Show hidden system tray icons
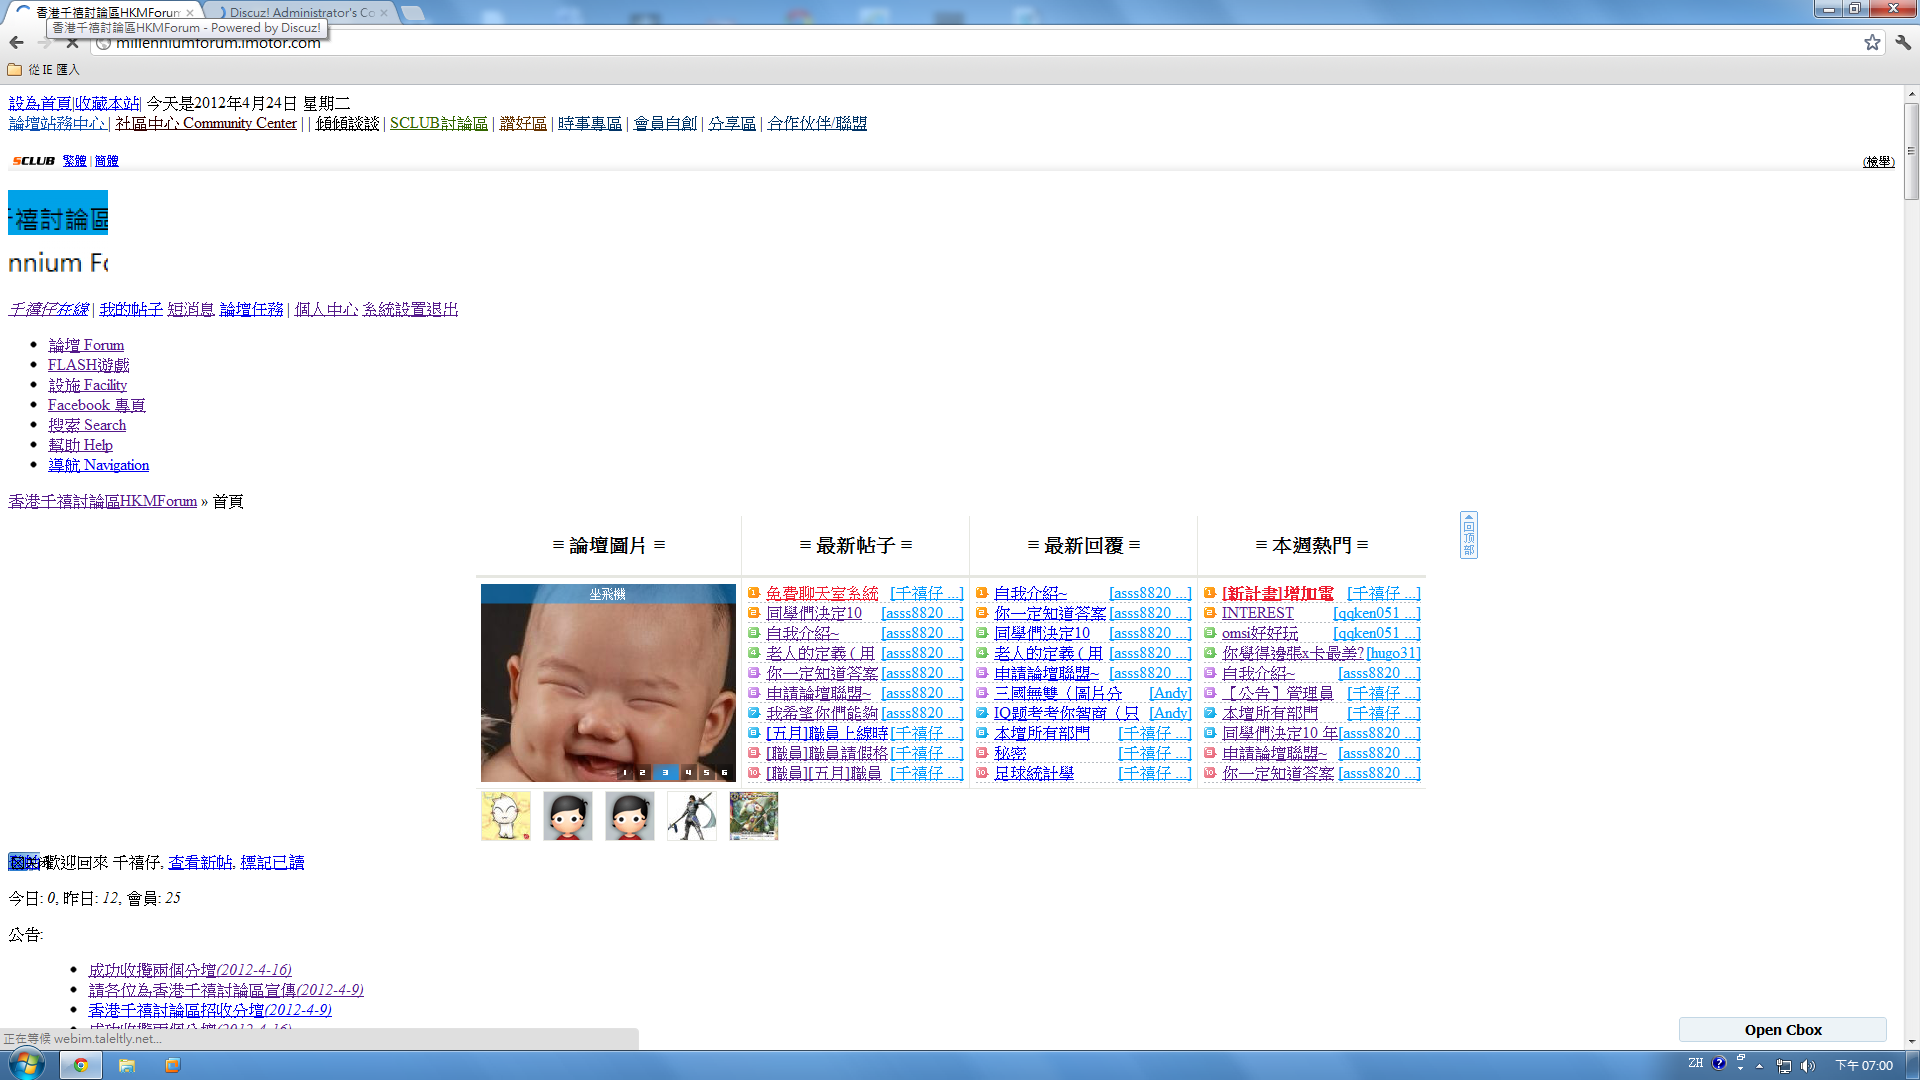 coord(1759,1066)
